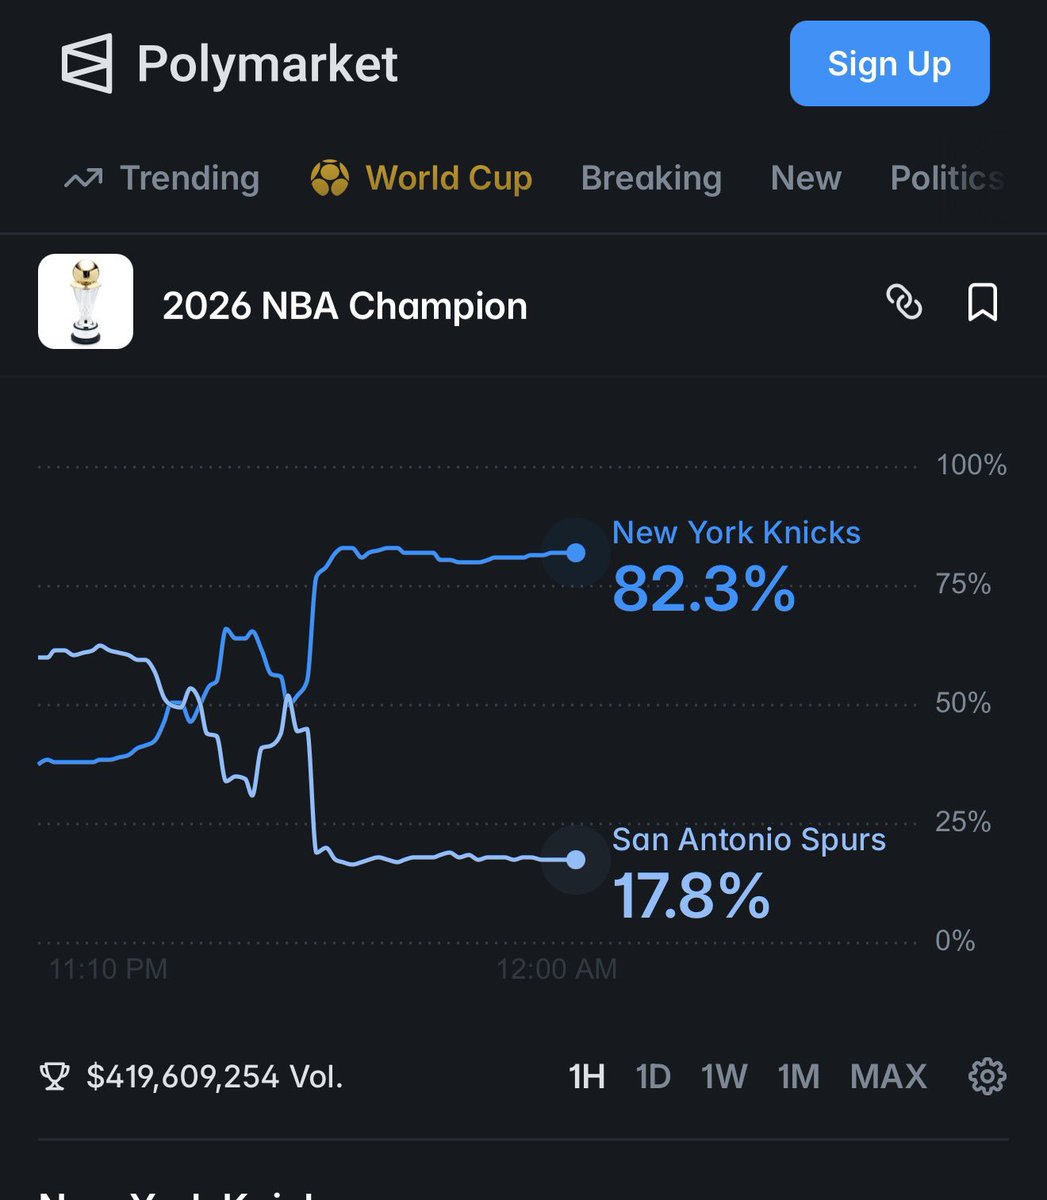The image size is (1047, 1200).
Task: Select the 1M chart range
Action: 799,1077
